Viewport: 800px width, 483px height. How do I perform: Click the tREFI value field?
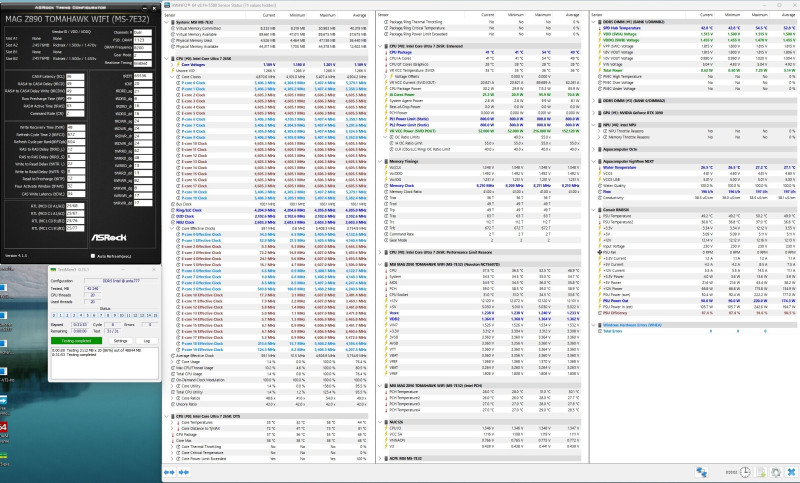[x=143, y=76]
